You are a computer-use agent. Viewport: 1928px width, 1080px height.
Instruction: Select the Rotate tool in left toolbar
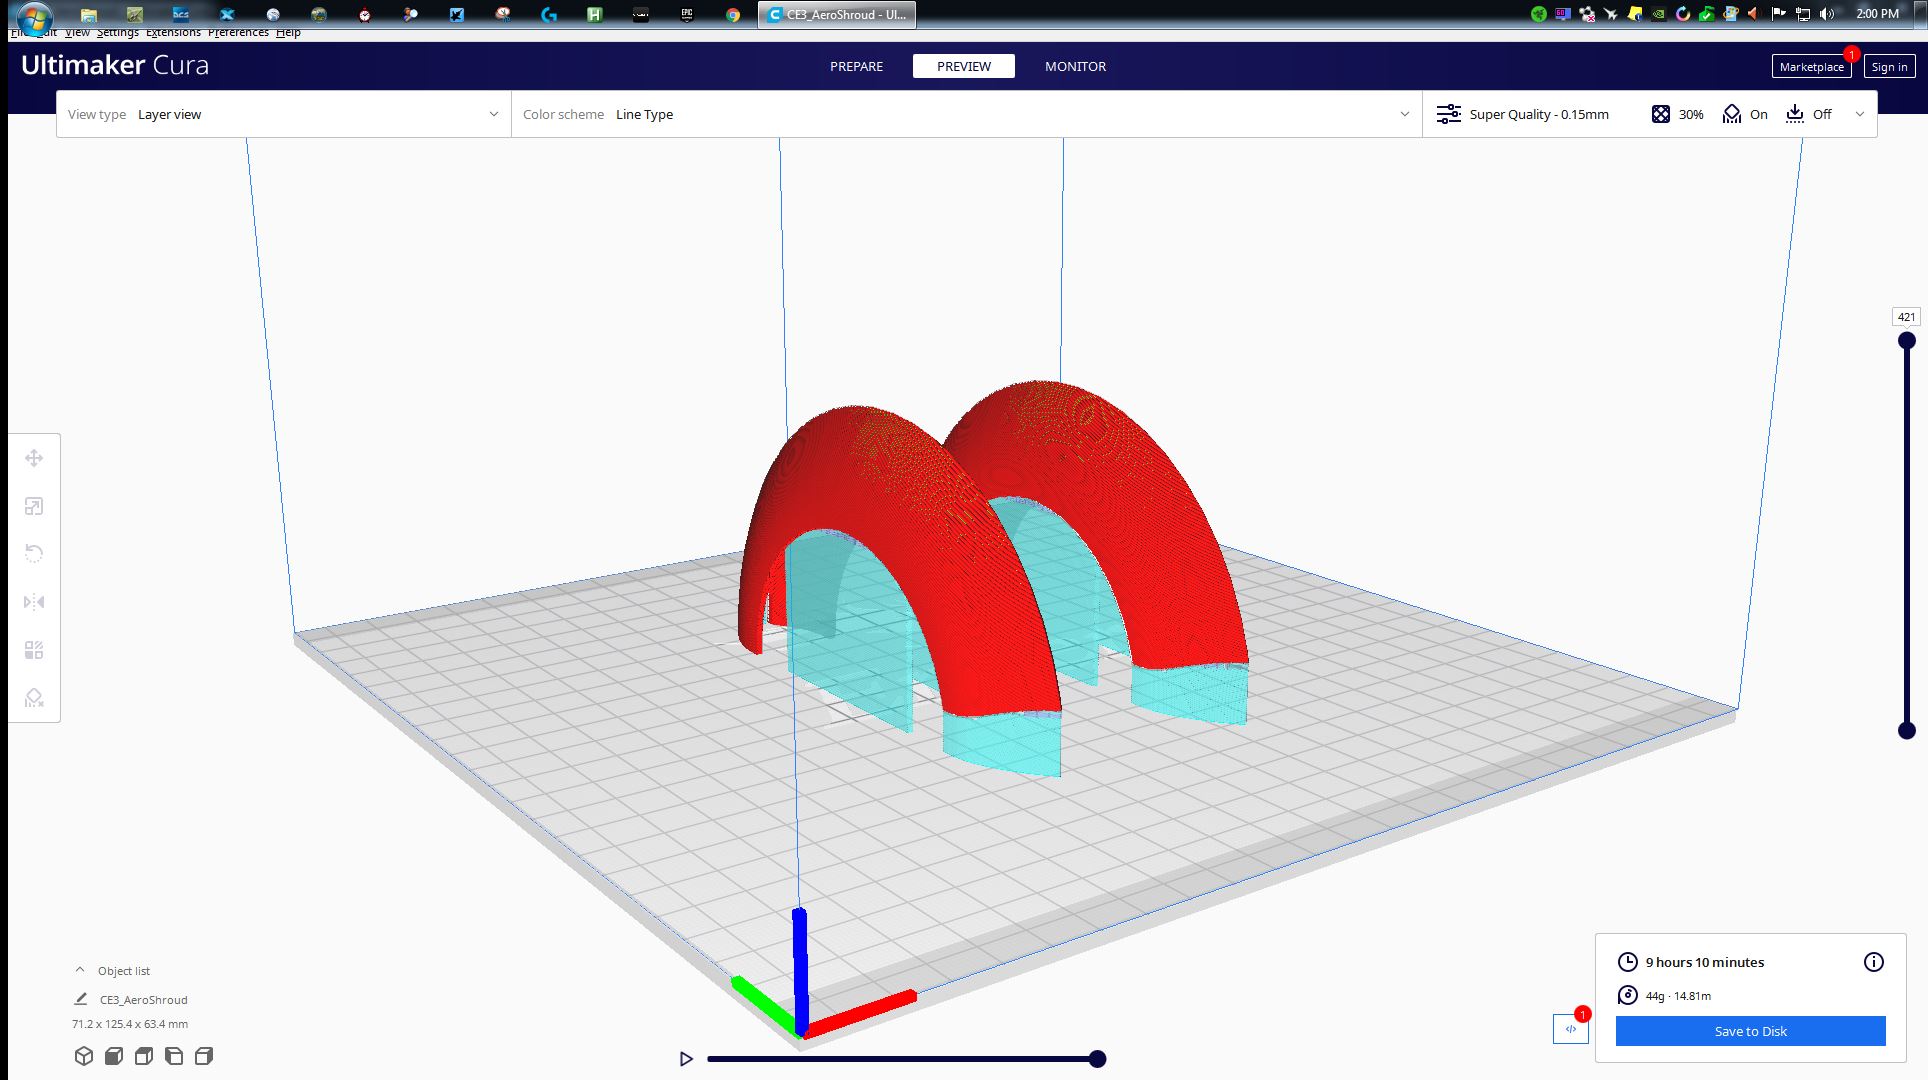click(x=34, y=554)
